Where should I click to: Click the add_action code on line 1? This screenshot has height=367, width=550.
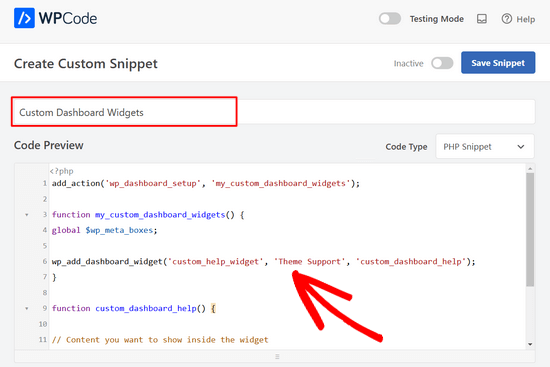(206, 183)
